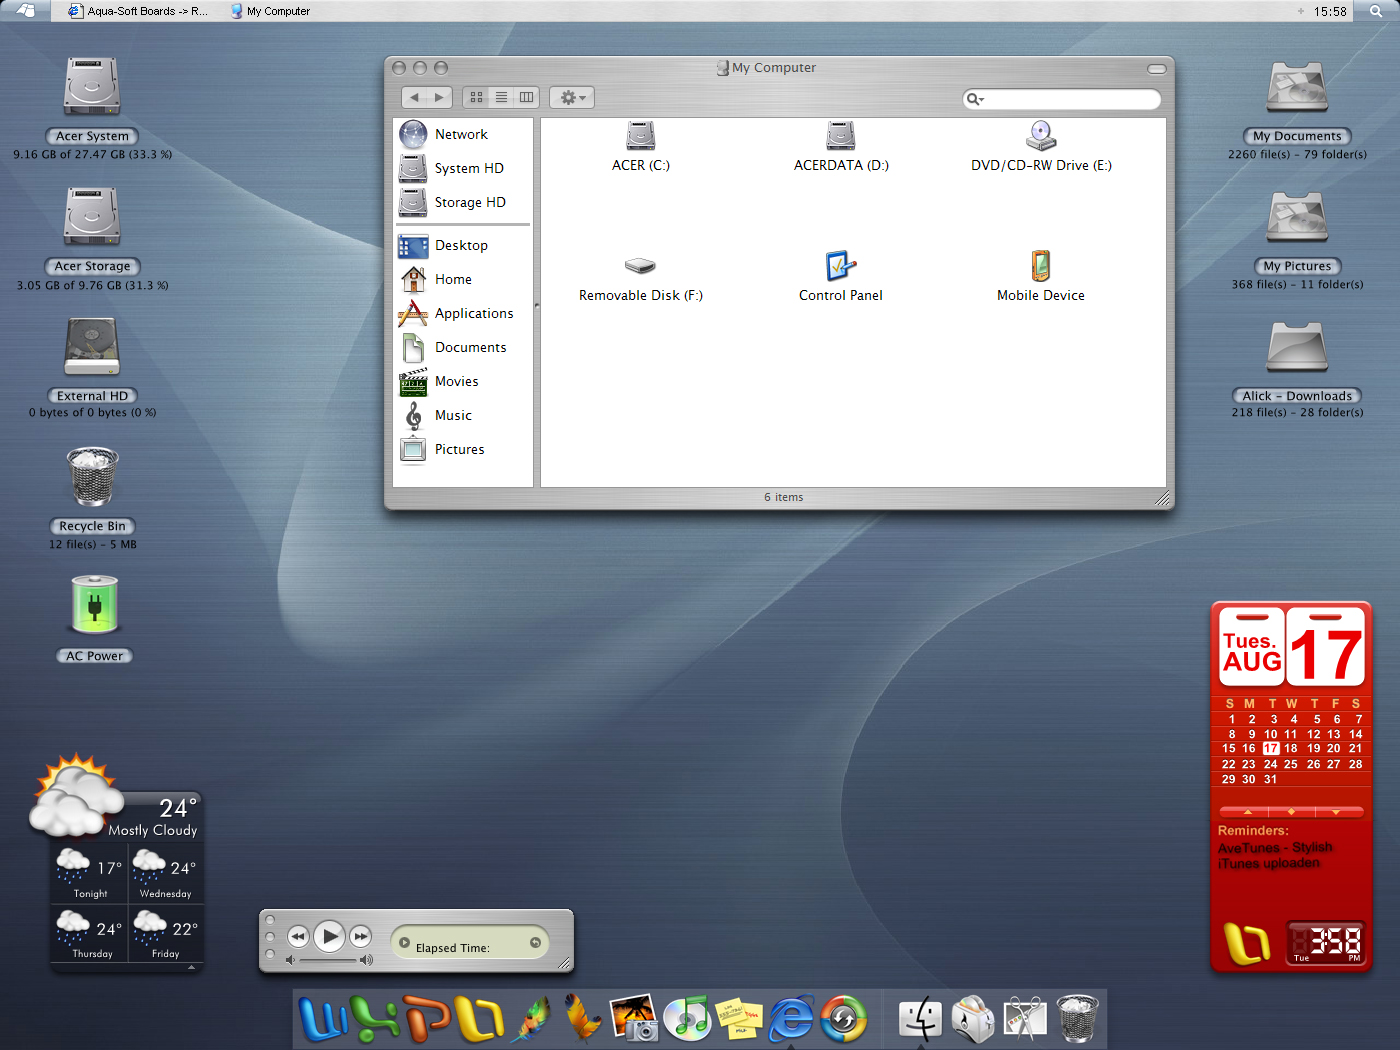
Task: Open Documents in the sidebar
Action: [x=453, y=347]
